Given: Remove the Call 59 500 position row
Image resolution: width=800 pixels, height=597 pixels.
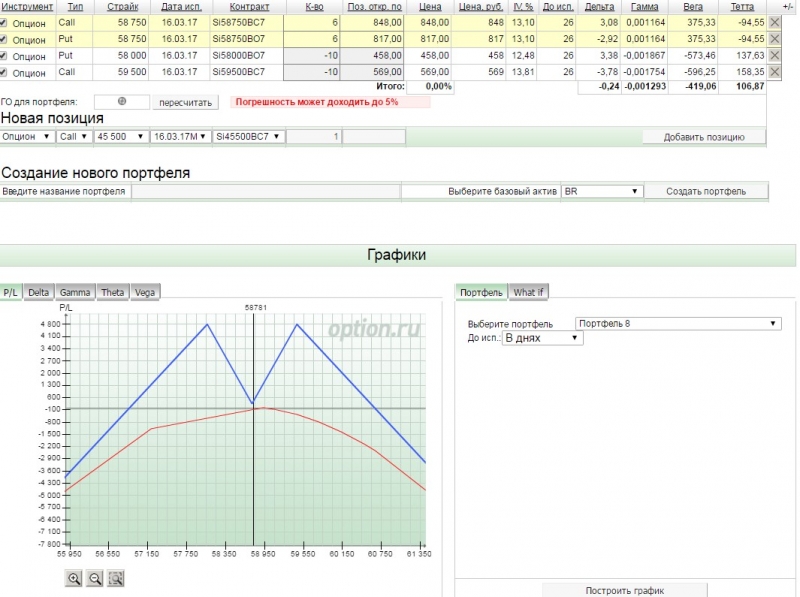Looking at the screenshot, I should (775, 72).
